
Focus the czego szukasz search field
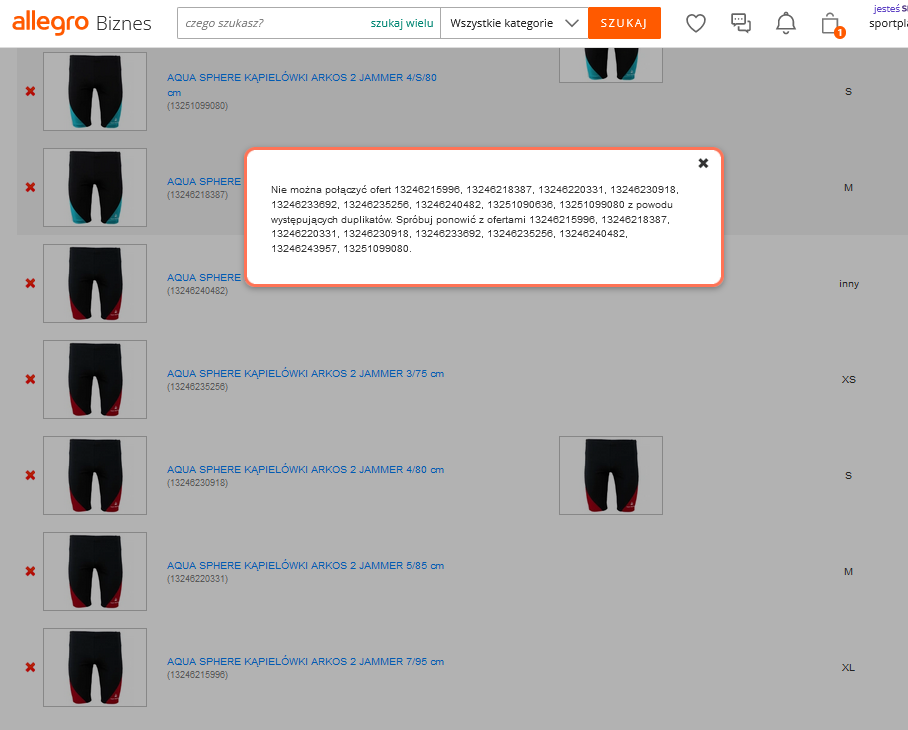[270, 23]
